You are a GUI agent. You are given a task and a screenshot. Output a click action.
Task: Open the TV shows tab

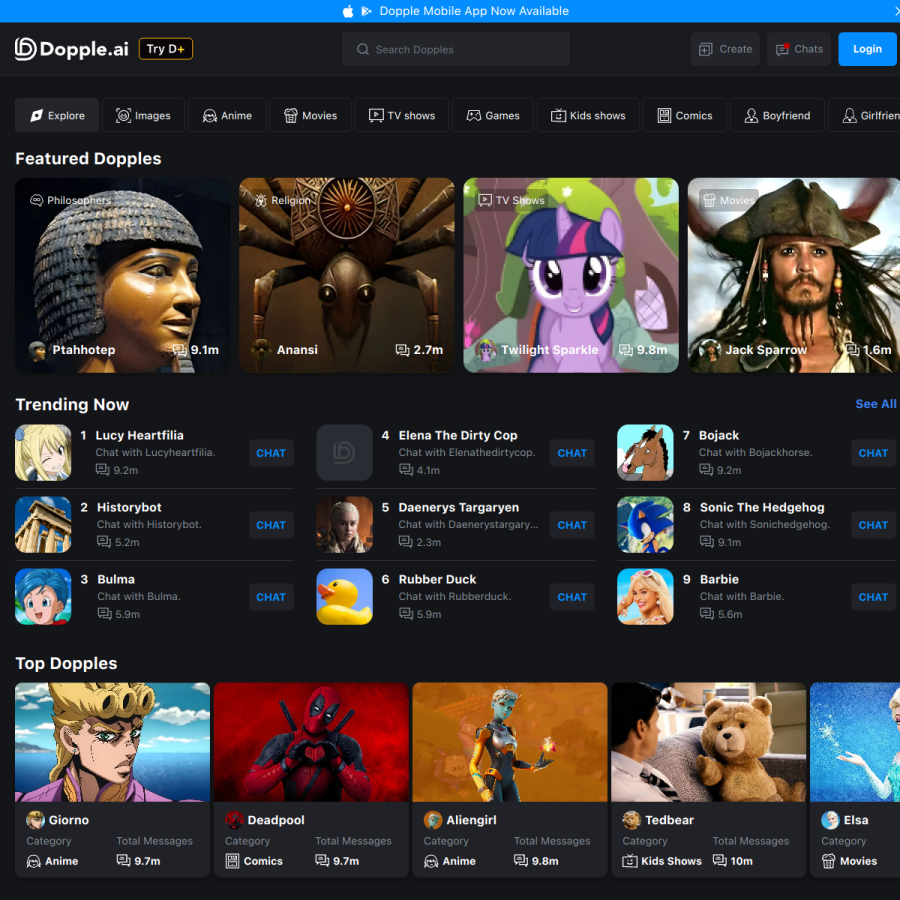pyautogui.click(x=402, y=115)
